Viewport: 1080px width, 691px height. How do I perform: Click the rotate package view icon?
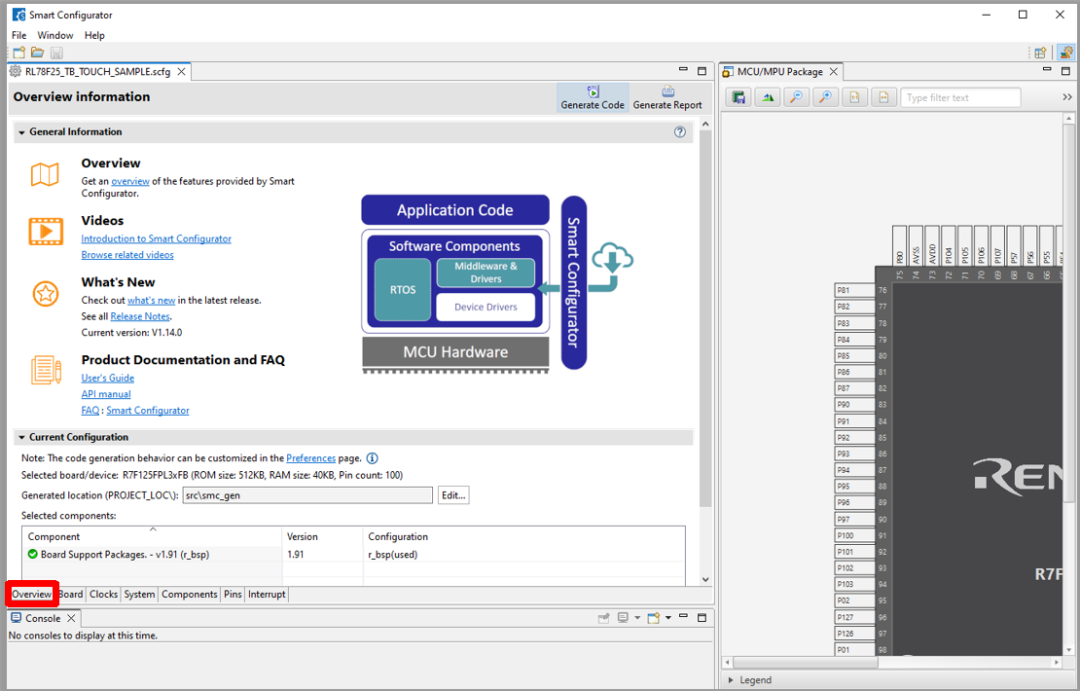[x=768, y=97]
